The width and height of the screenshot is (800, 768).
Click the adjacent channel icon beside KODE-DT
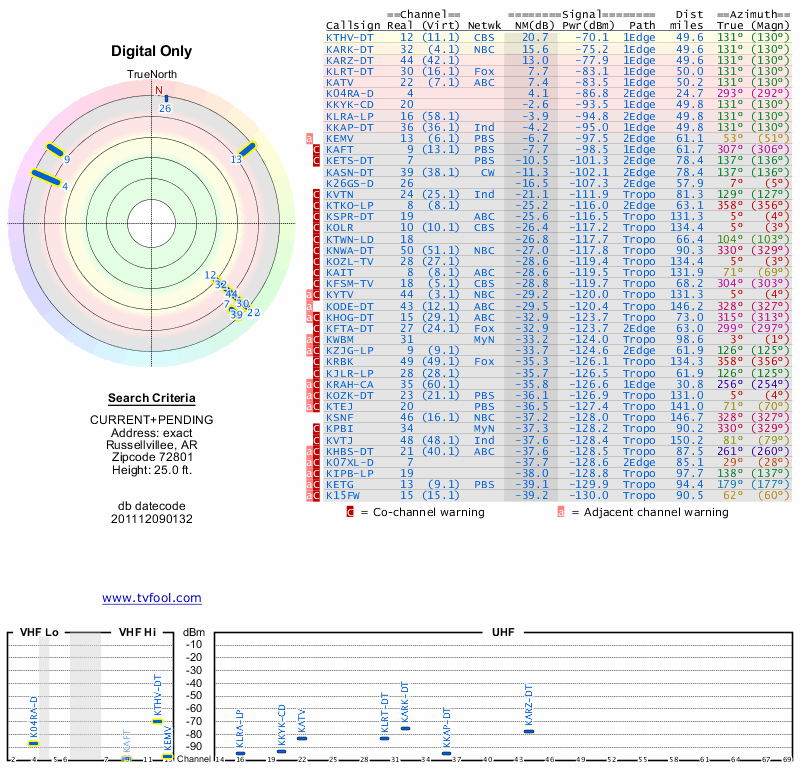pyautogui.click(x=309, y=305)
